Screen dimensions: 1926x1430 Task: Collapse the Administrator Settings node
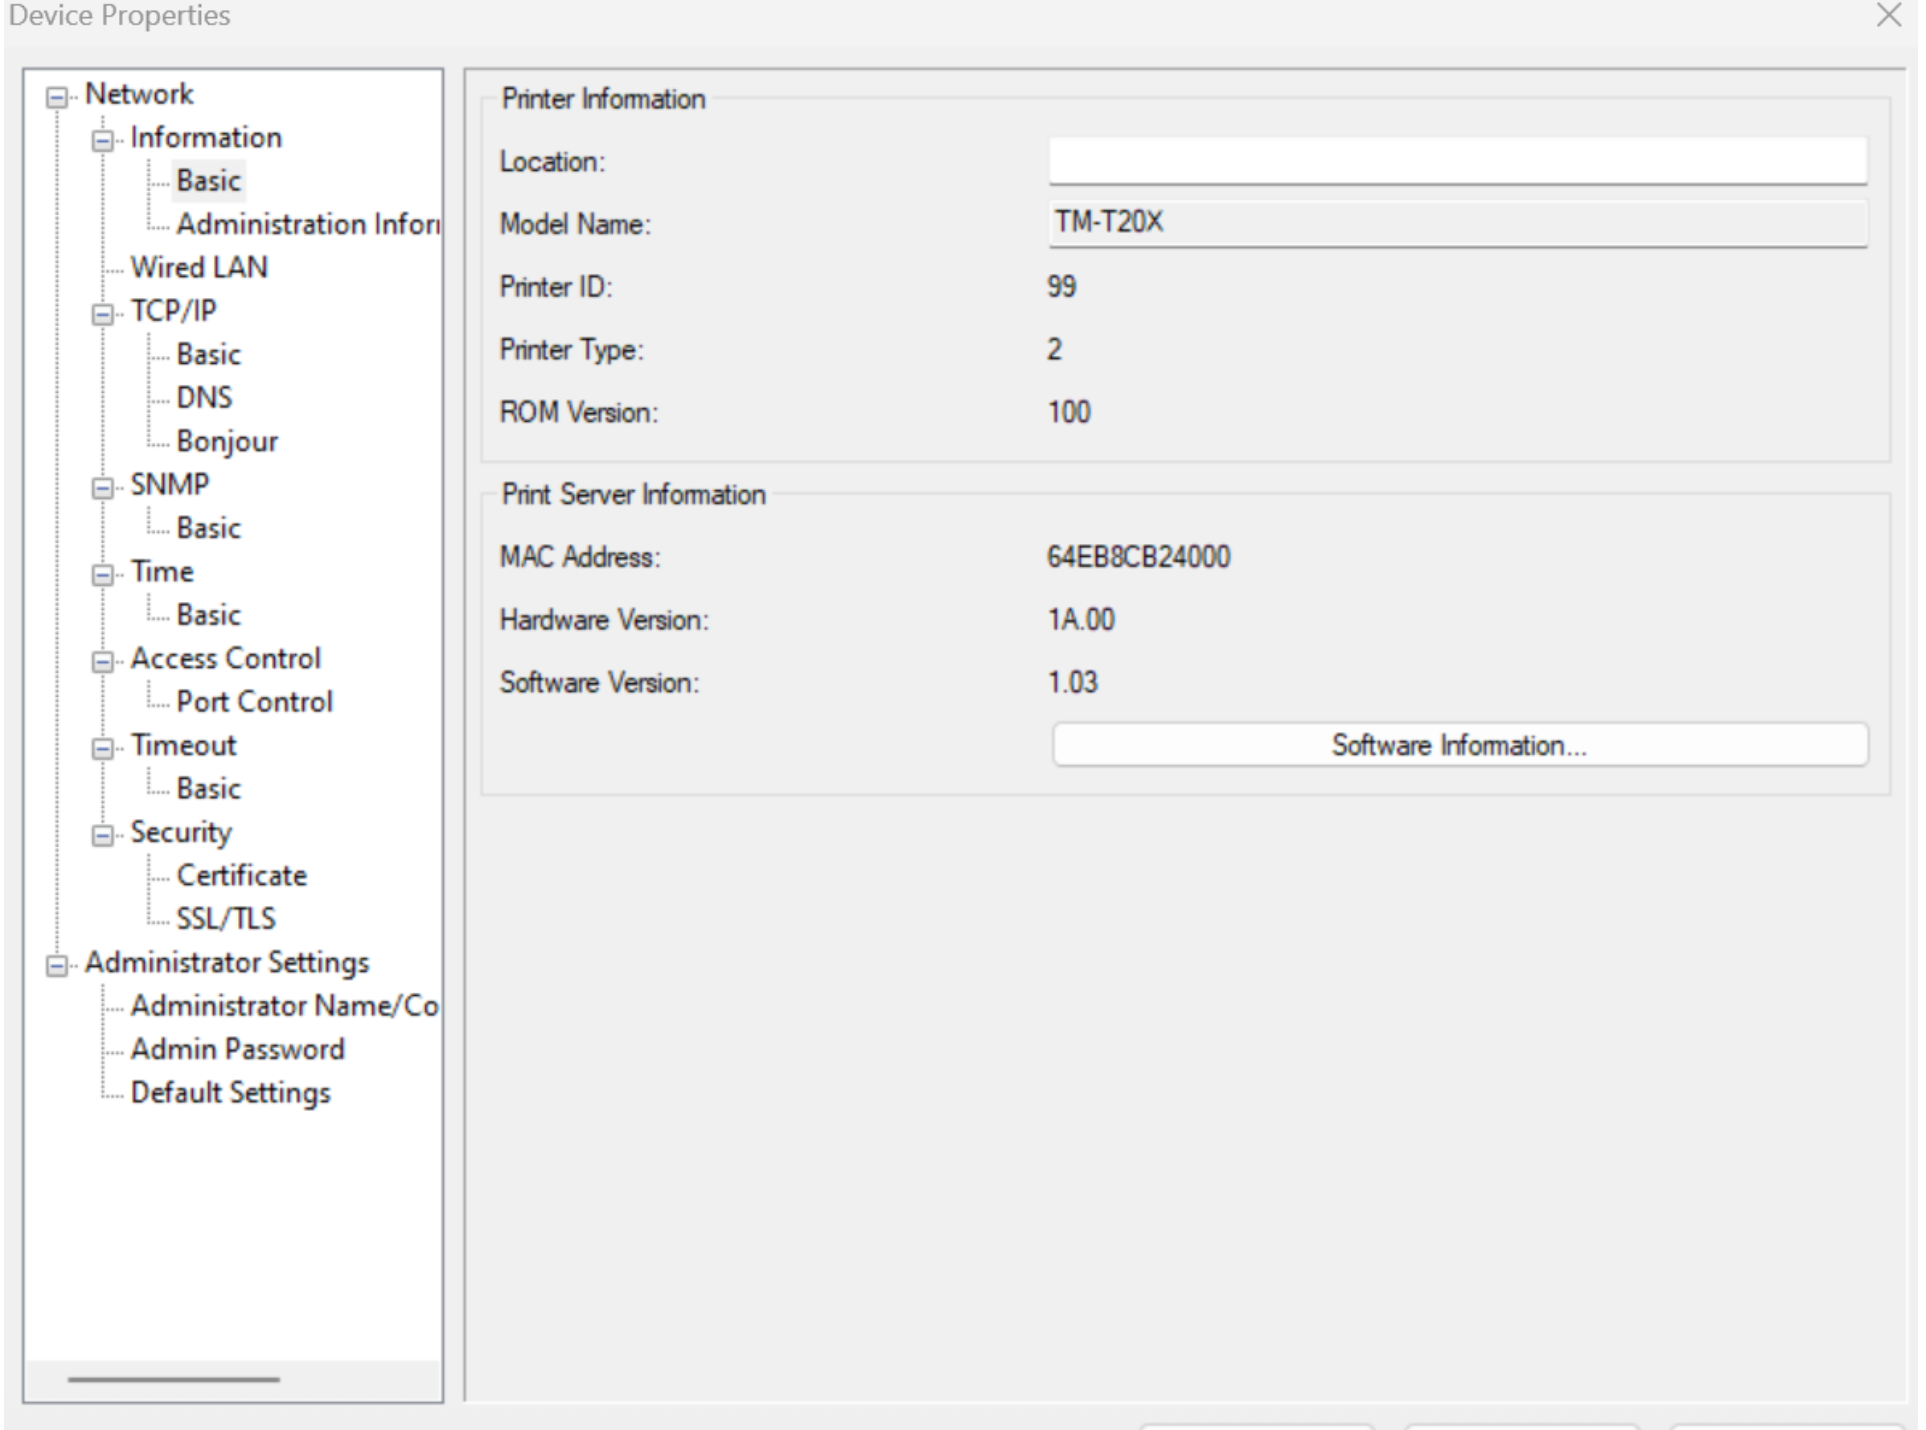point(57,965)
